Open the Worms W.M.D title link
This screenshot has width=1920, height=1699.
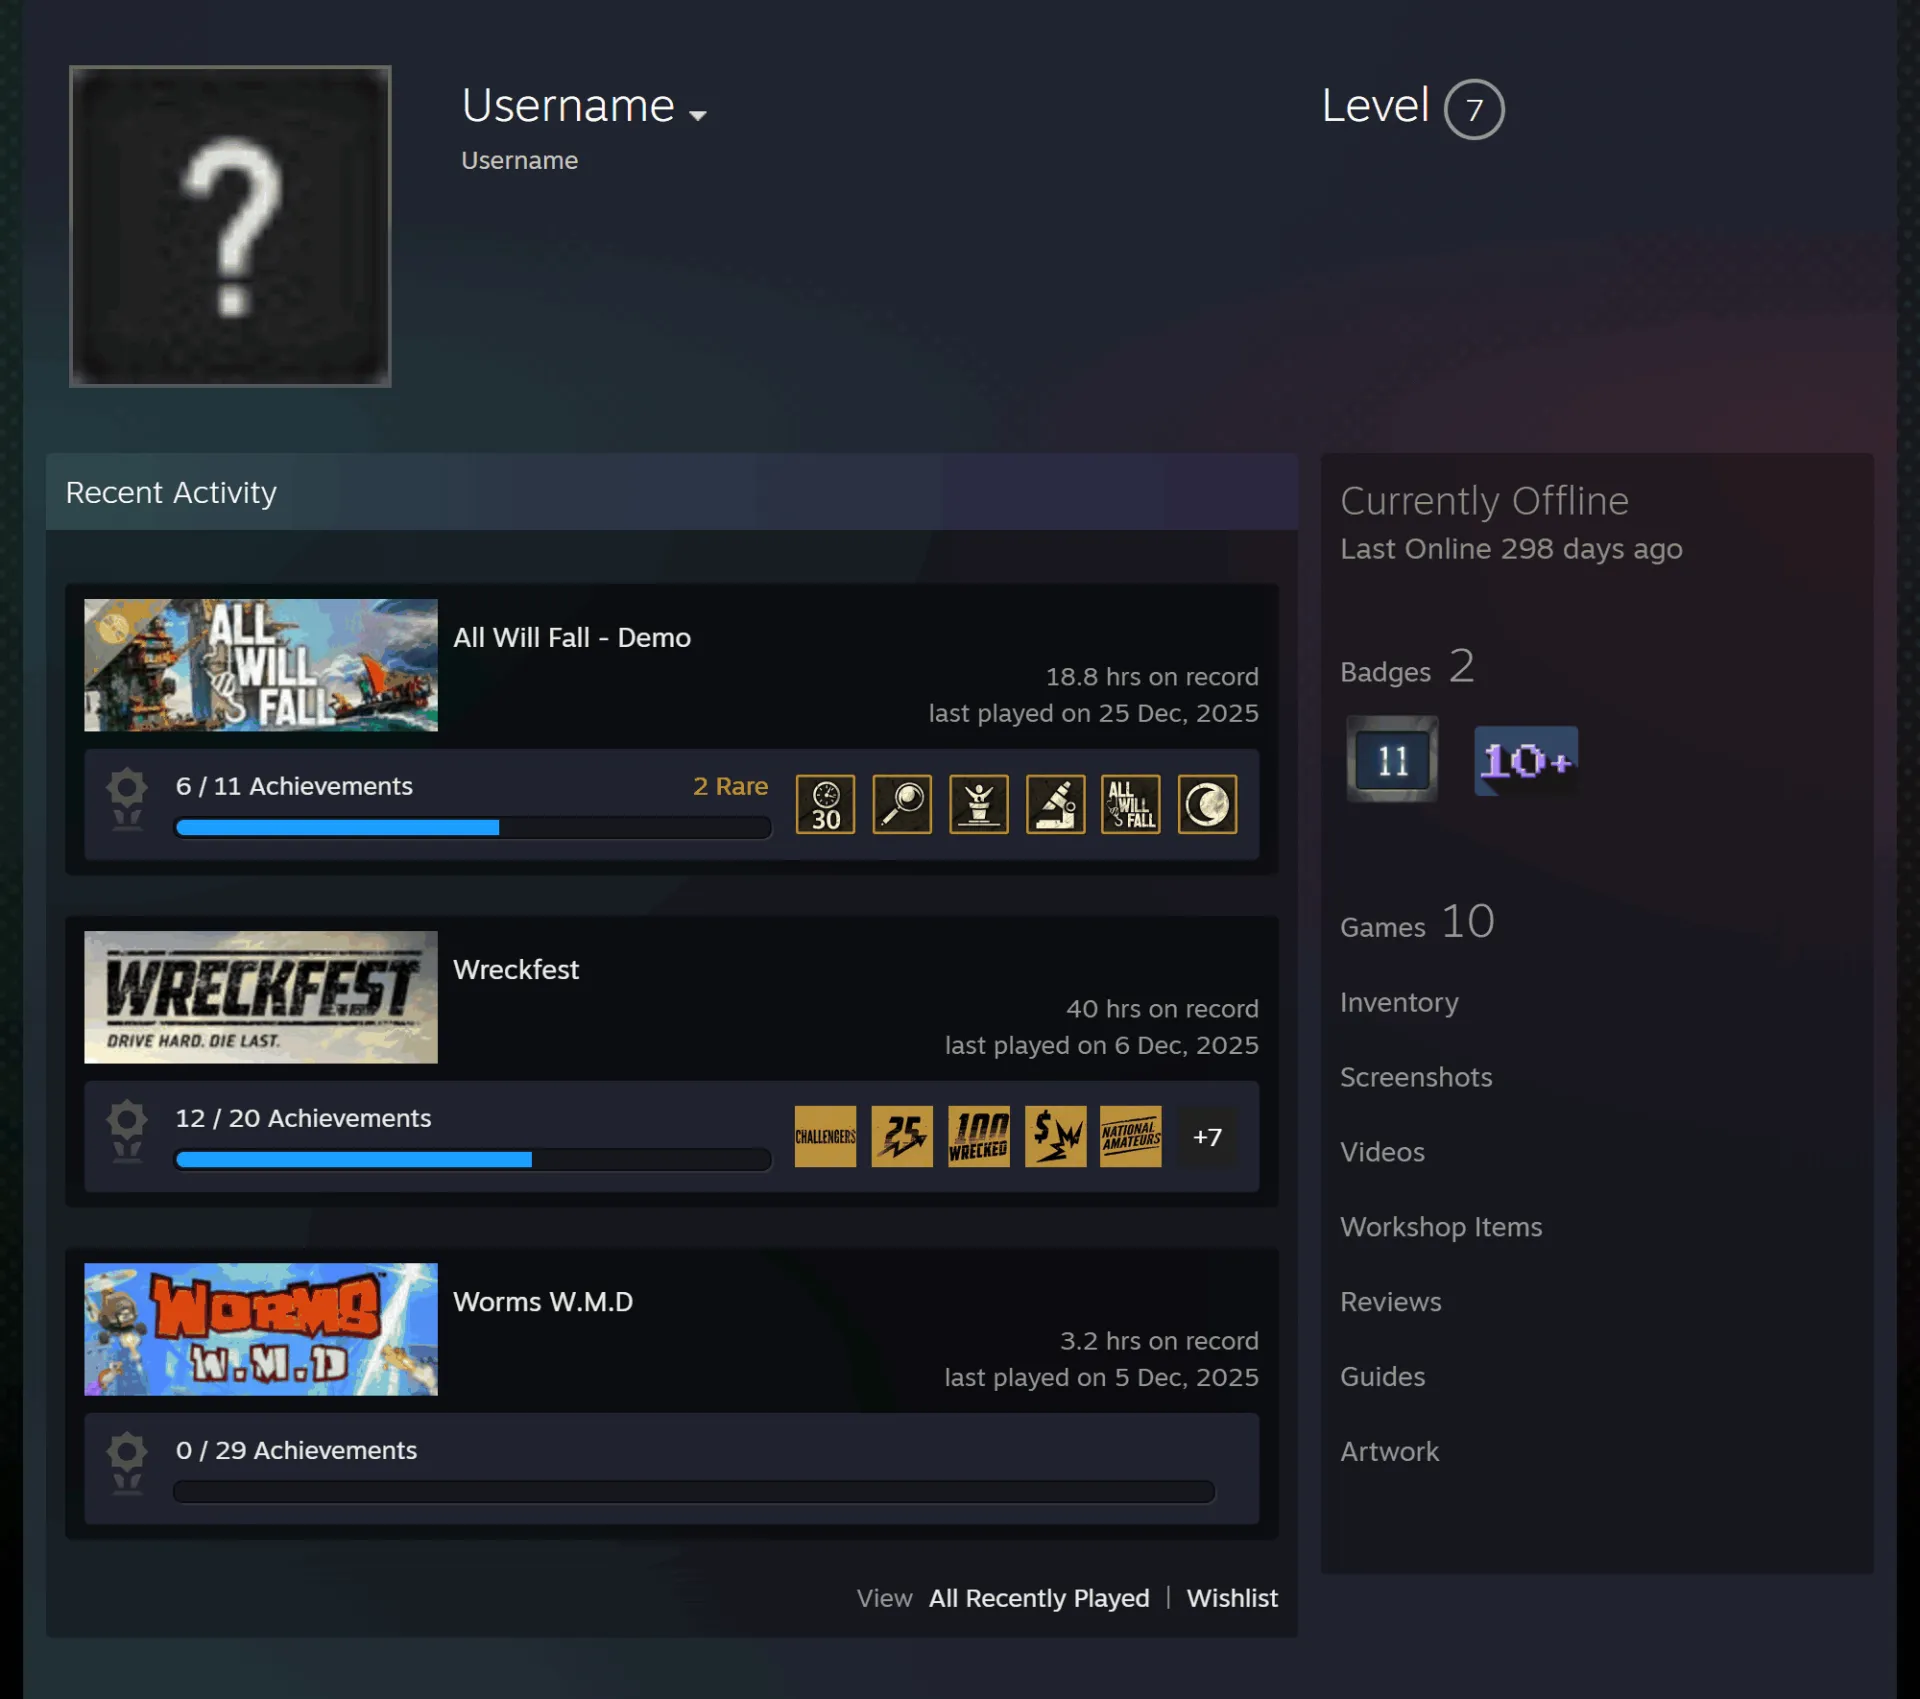click(543, 1302)
